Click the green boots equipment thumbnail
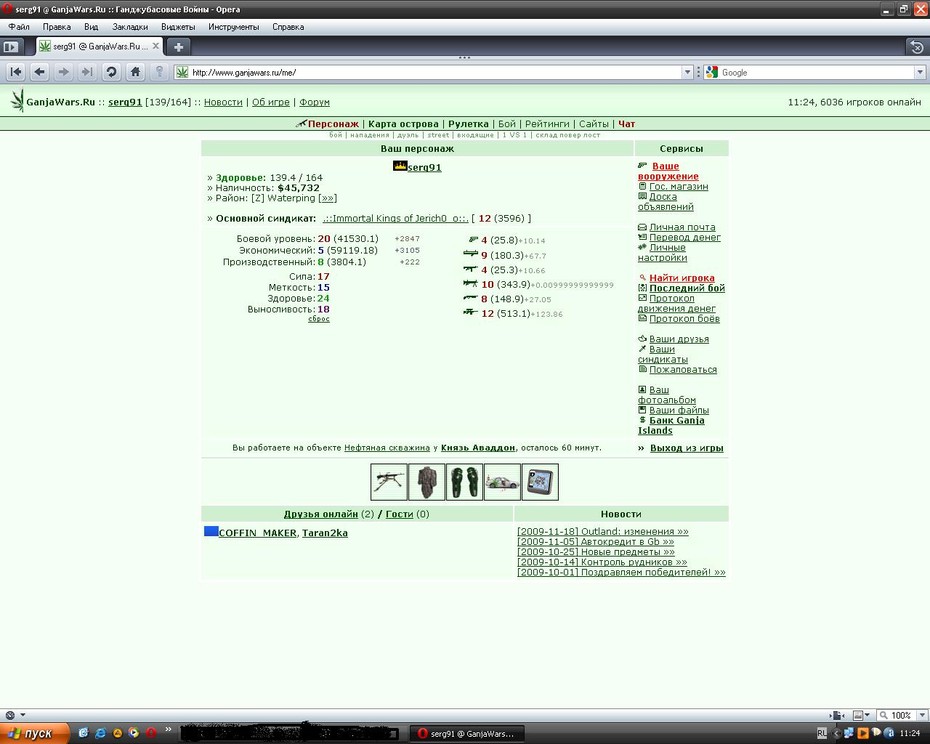This screenshot has width=930, height=744. click(464, 482)
